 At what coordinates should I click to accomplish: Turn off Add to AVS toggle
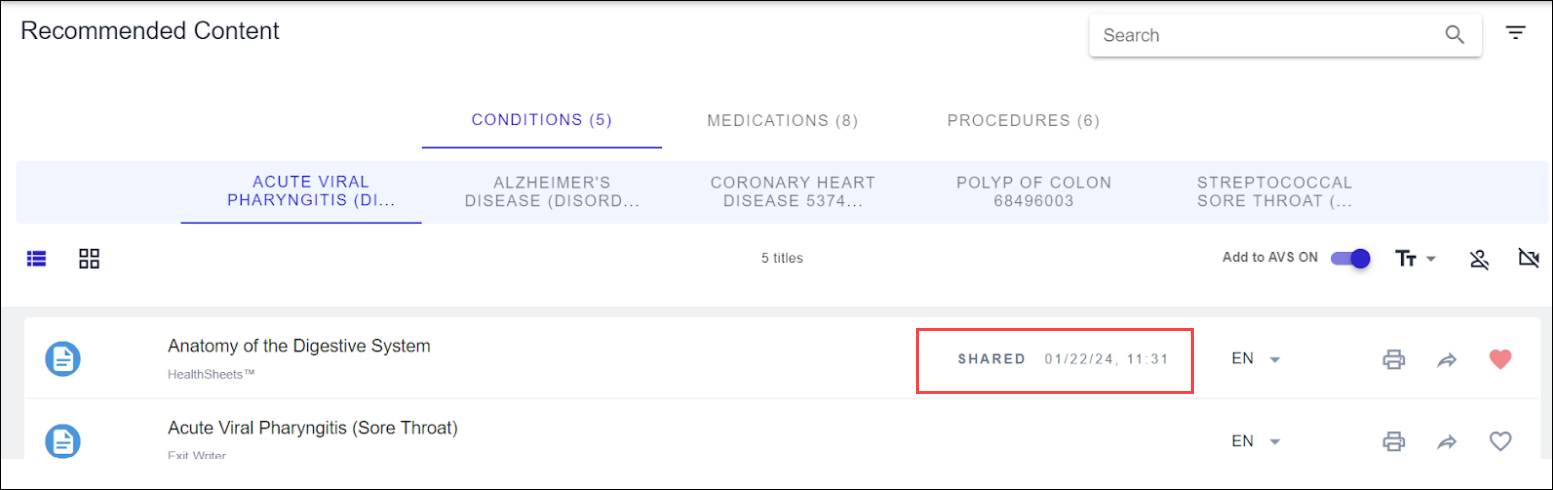[x=1349, y=258]
